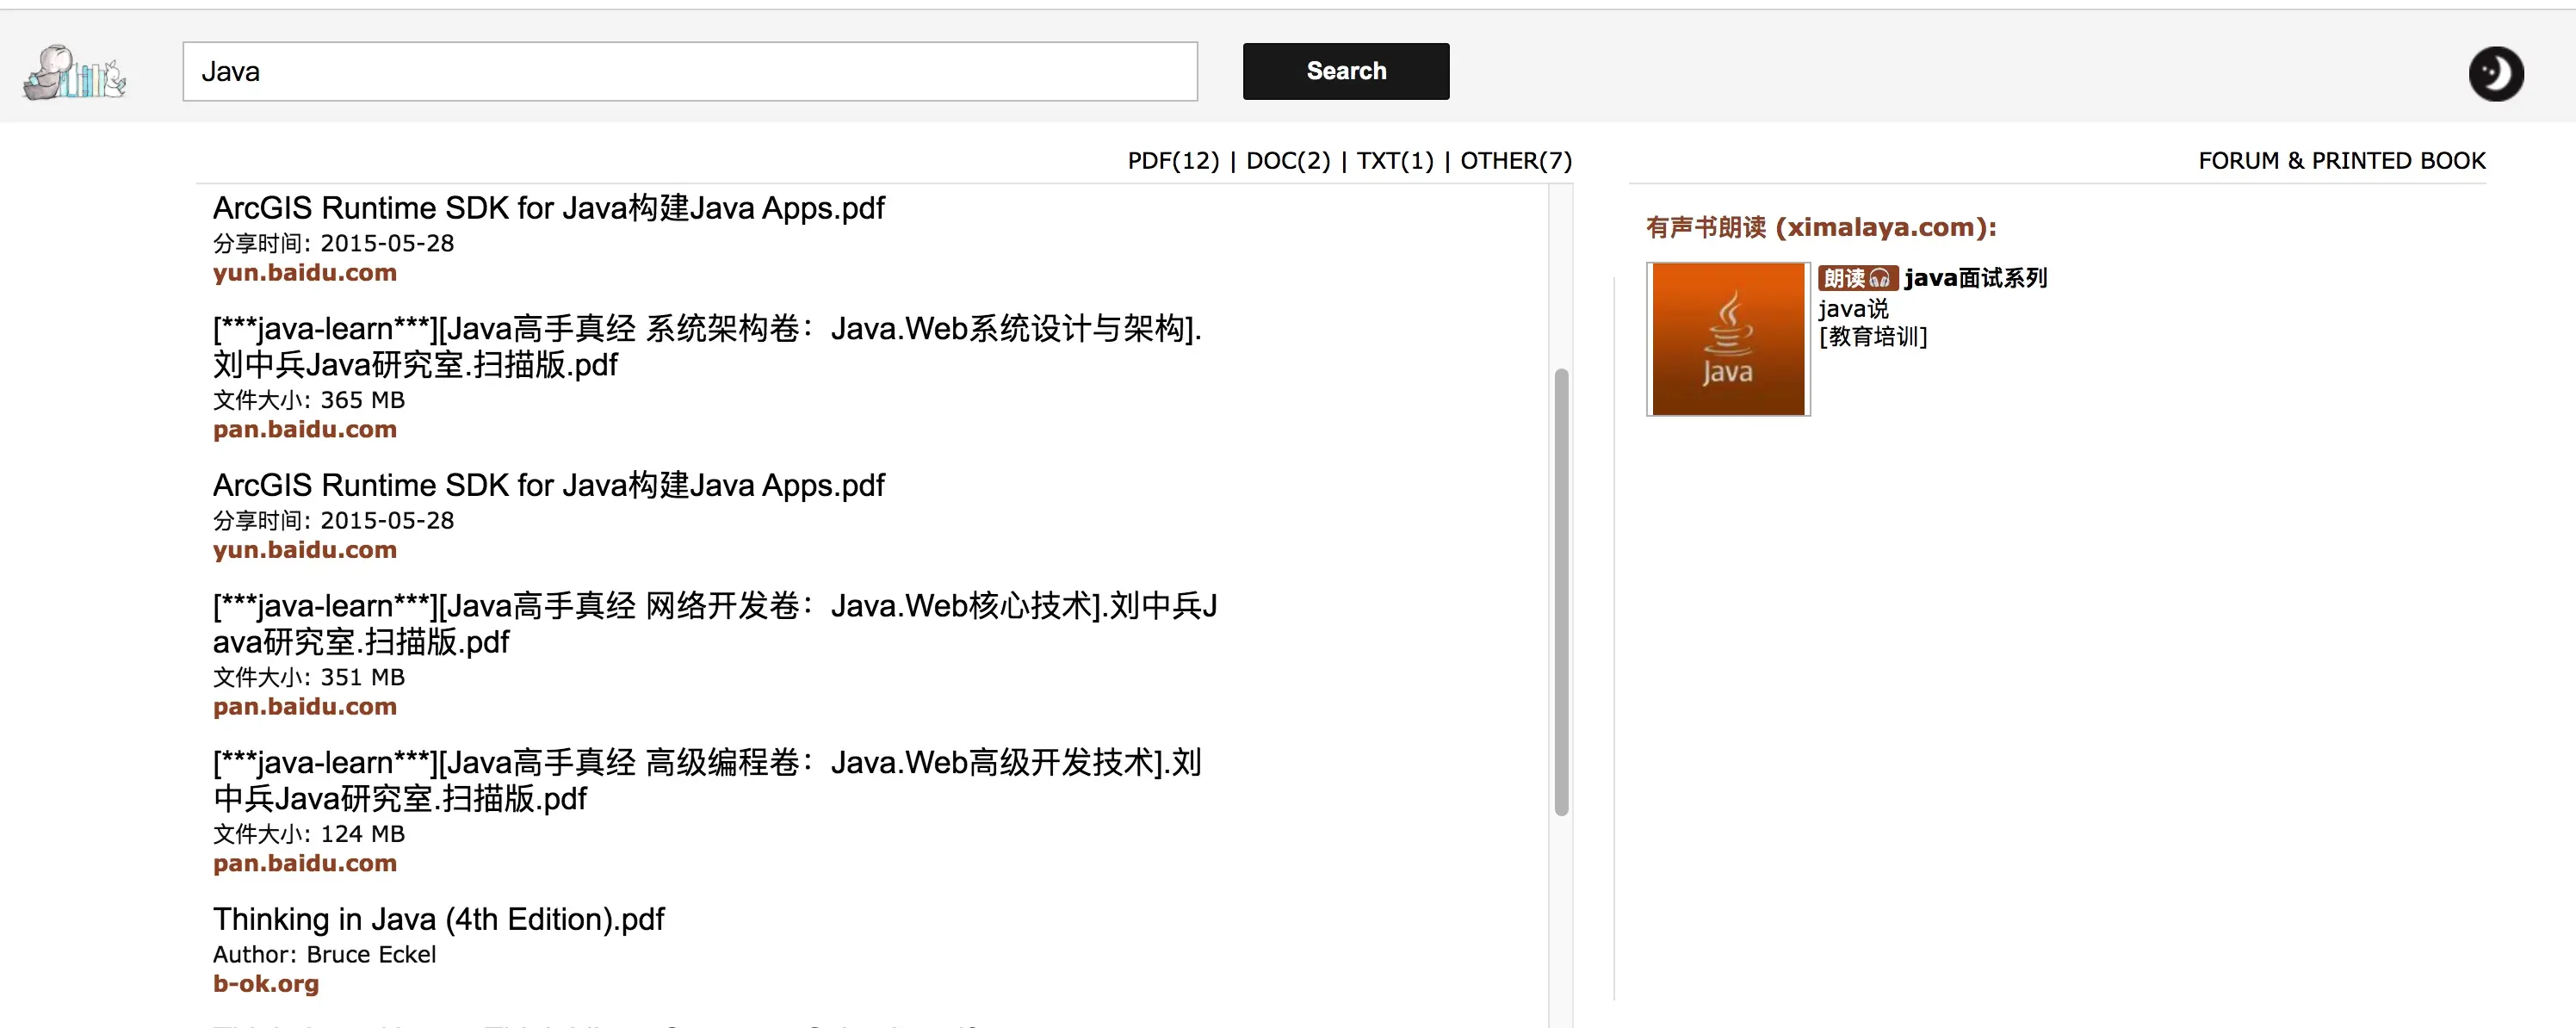Toggle dark mode moon icon
This screenshot has width=2576, height=1028.
2495,73
